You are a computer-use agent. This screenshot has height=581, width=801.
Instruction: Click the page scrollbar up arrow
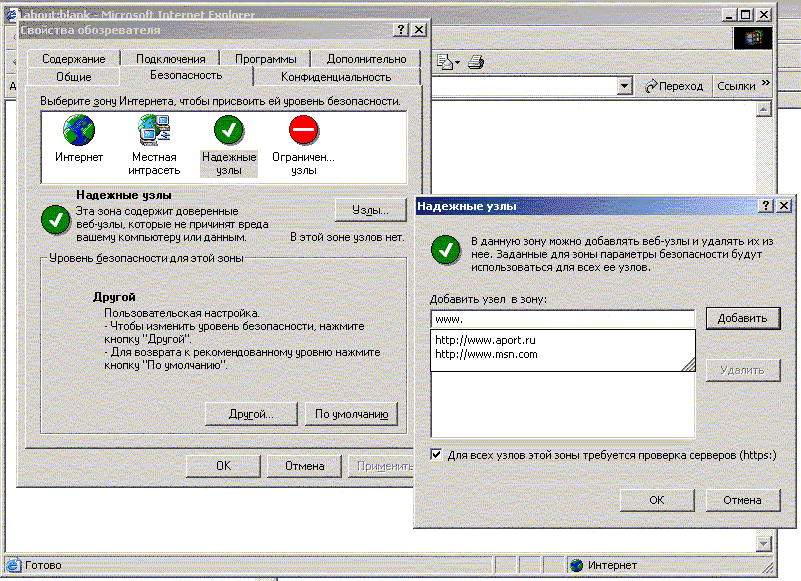(763, 109)
